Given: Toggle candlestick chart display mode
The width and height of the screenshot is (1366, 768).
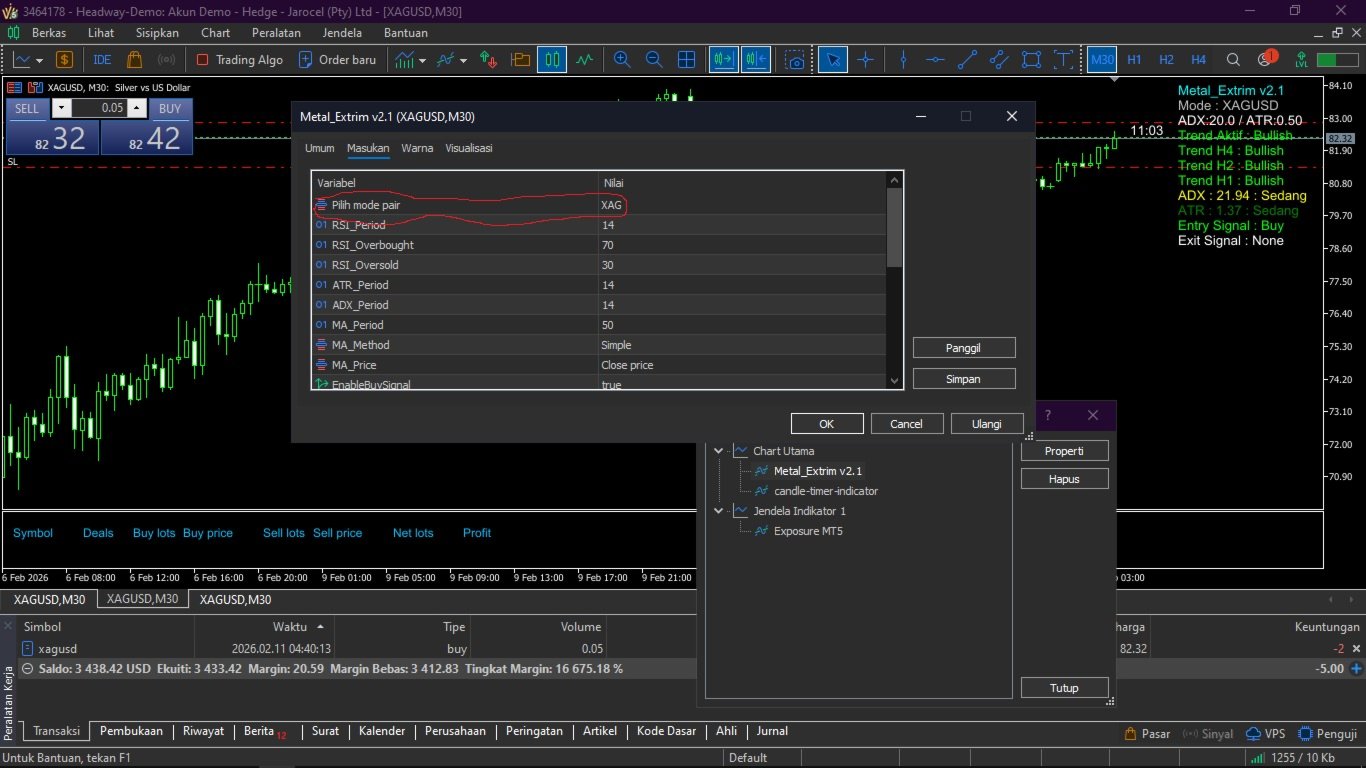Looking at the screenshot, I should click(x=551, y=60).
